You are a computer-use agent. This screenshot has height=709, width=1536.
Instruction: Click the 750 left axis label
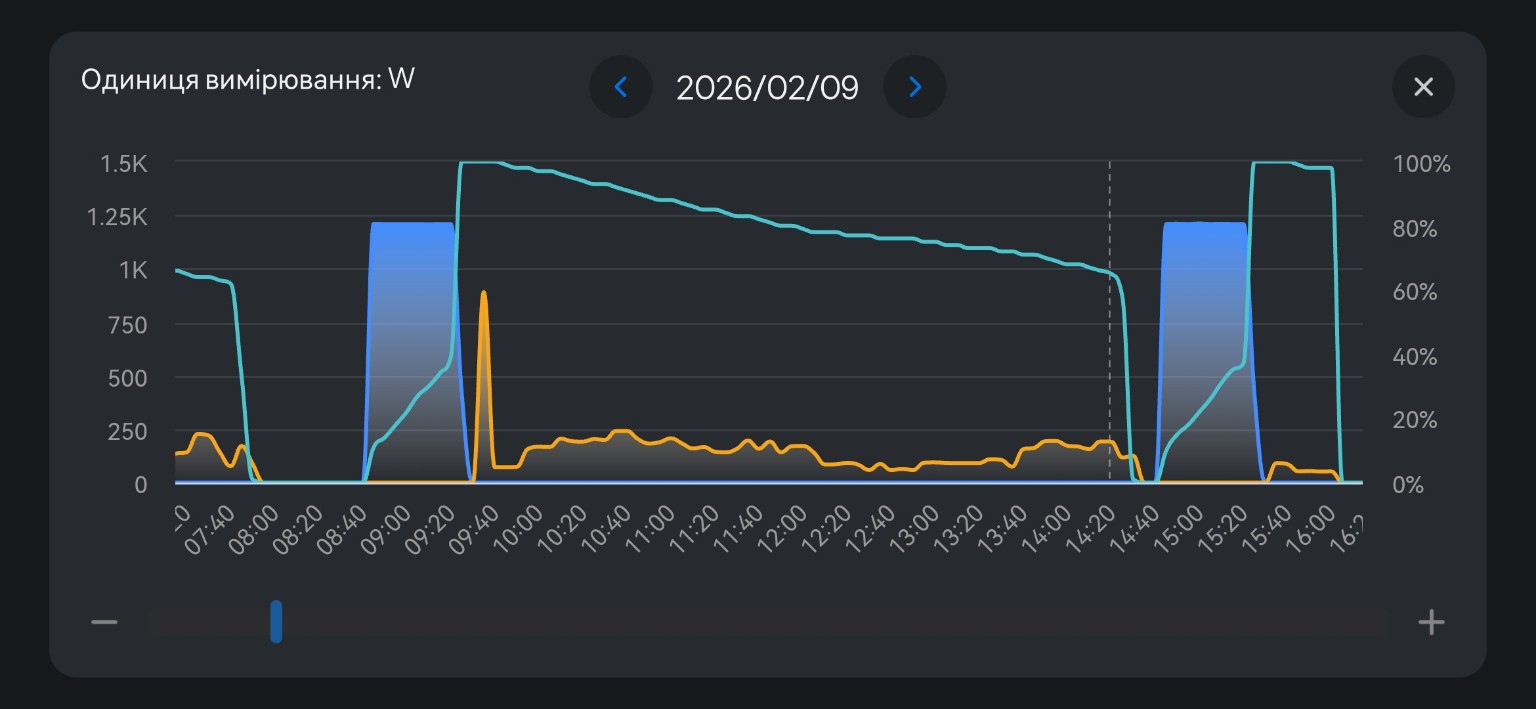click(126, 325)
